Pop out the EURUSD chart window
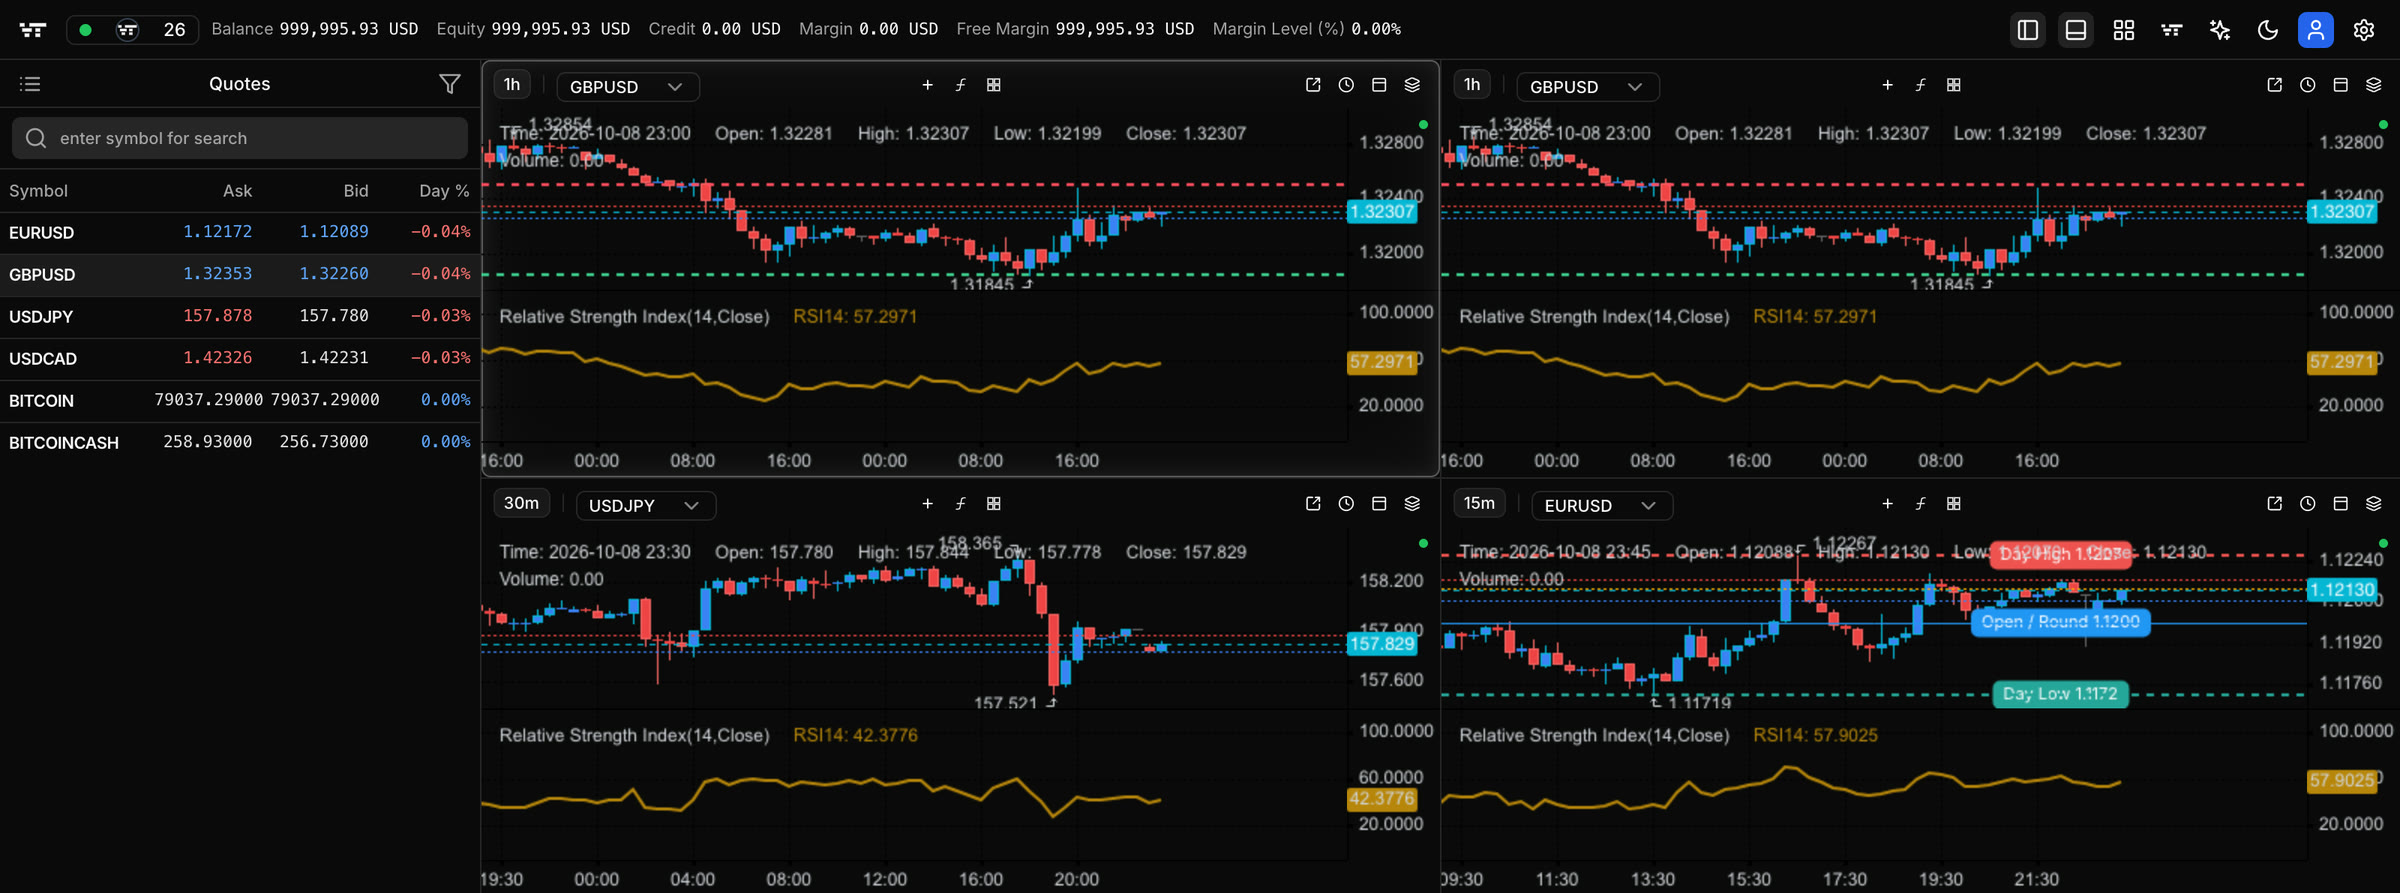The width and height of the screenshot is (2400, 893). click(x=2274, y=504)
